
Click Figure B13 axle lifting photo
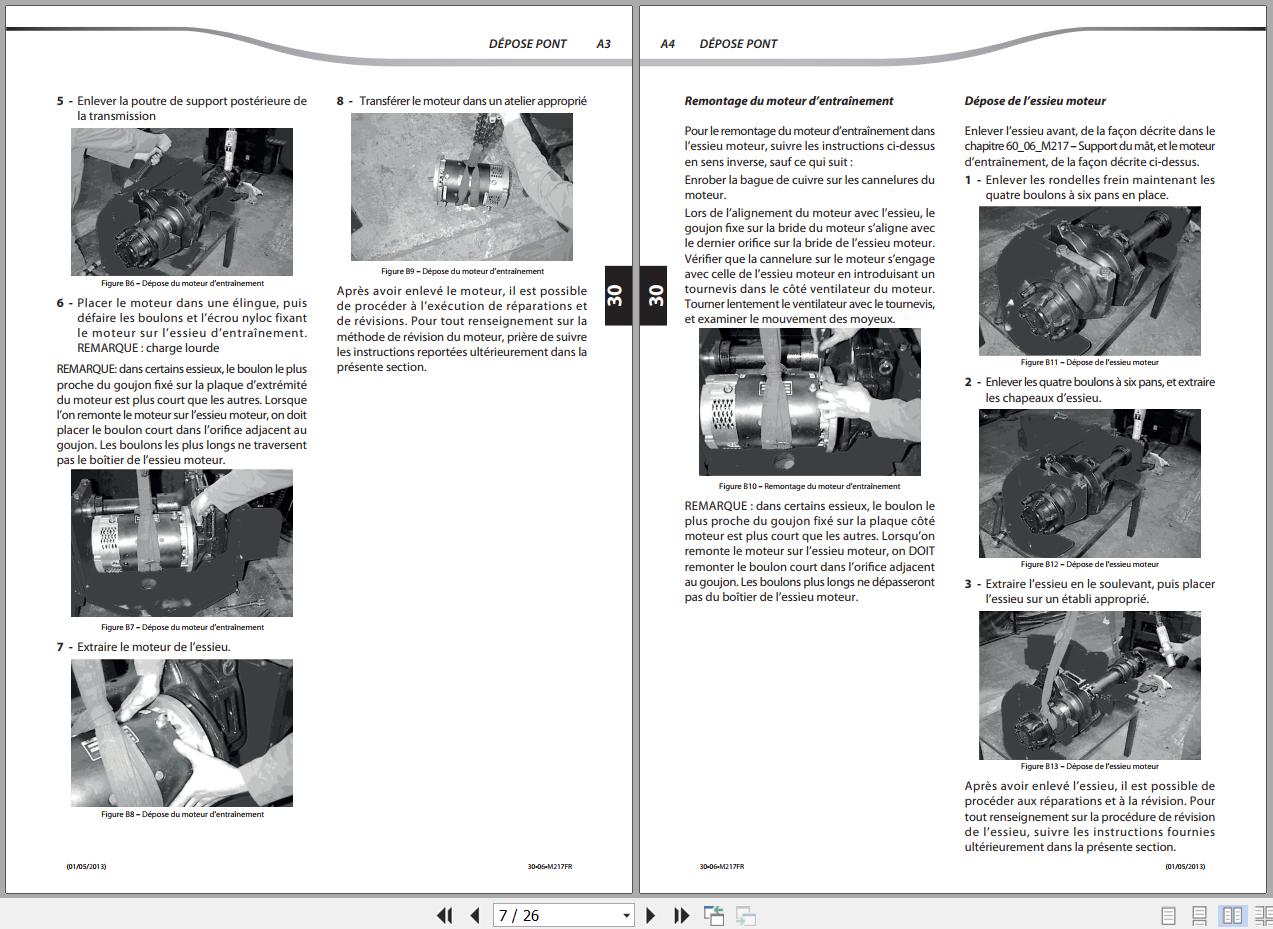tap(1090, 685)
